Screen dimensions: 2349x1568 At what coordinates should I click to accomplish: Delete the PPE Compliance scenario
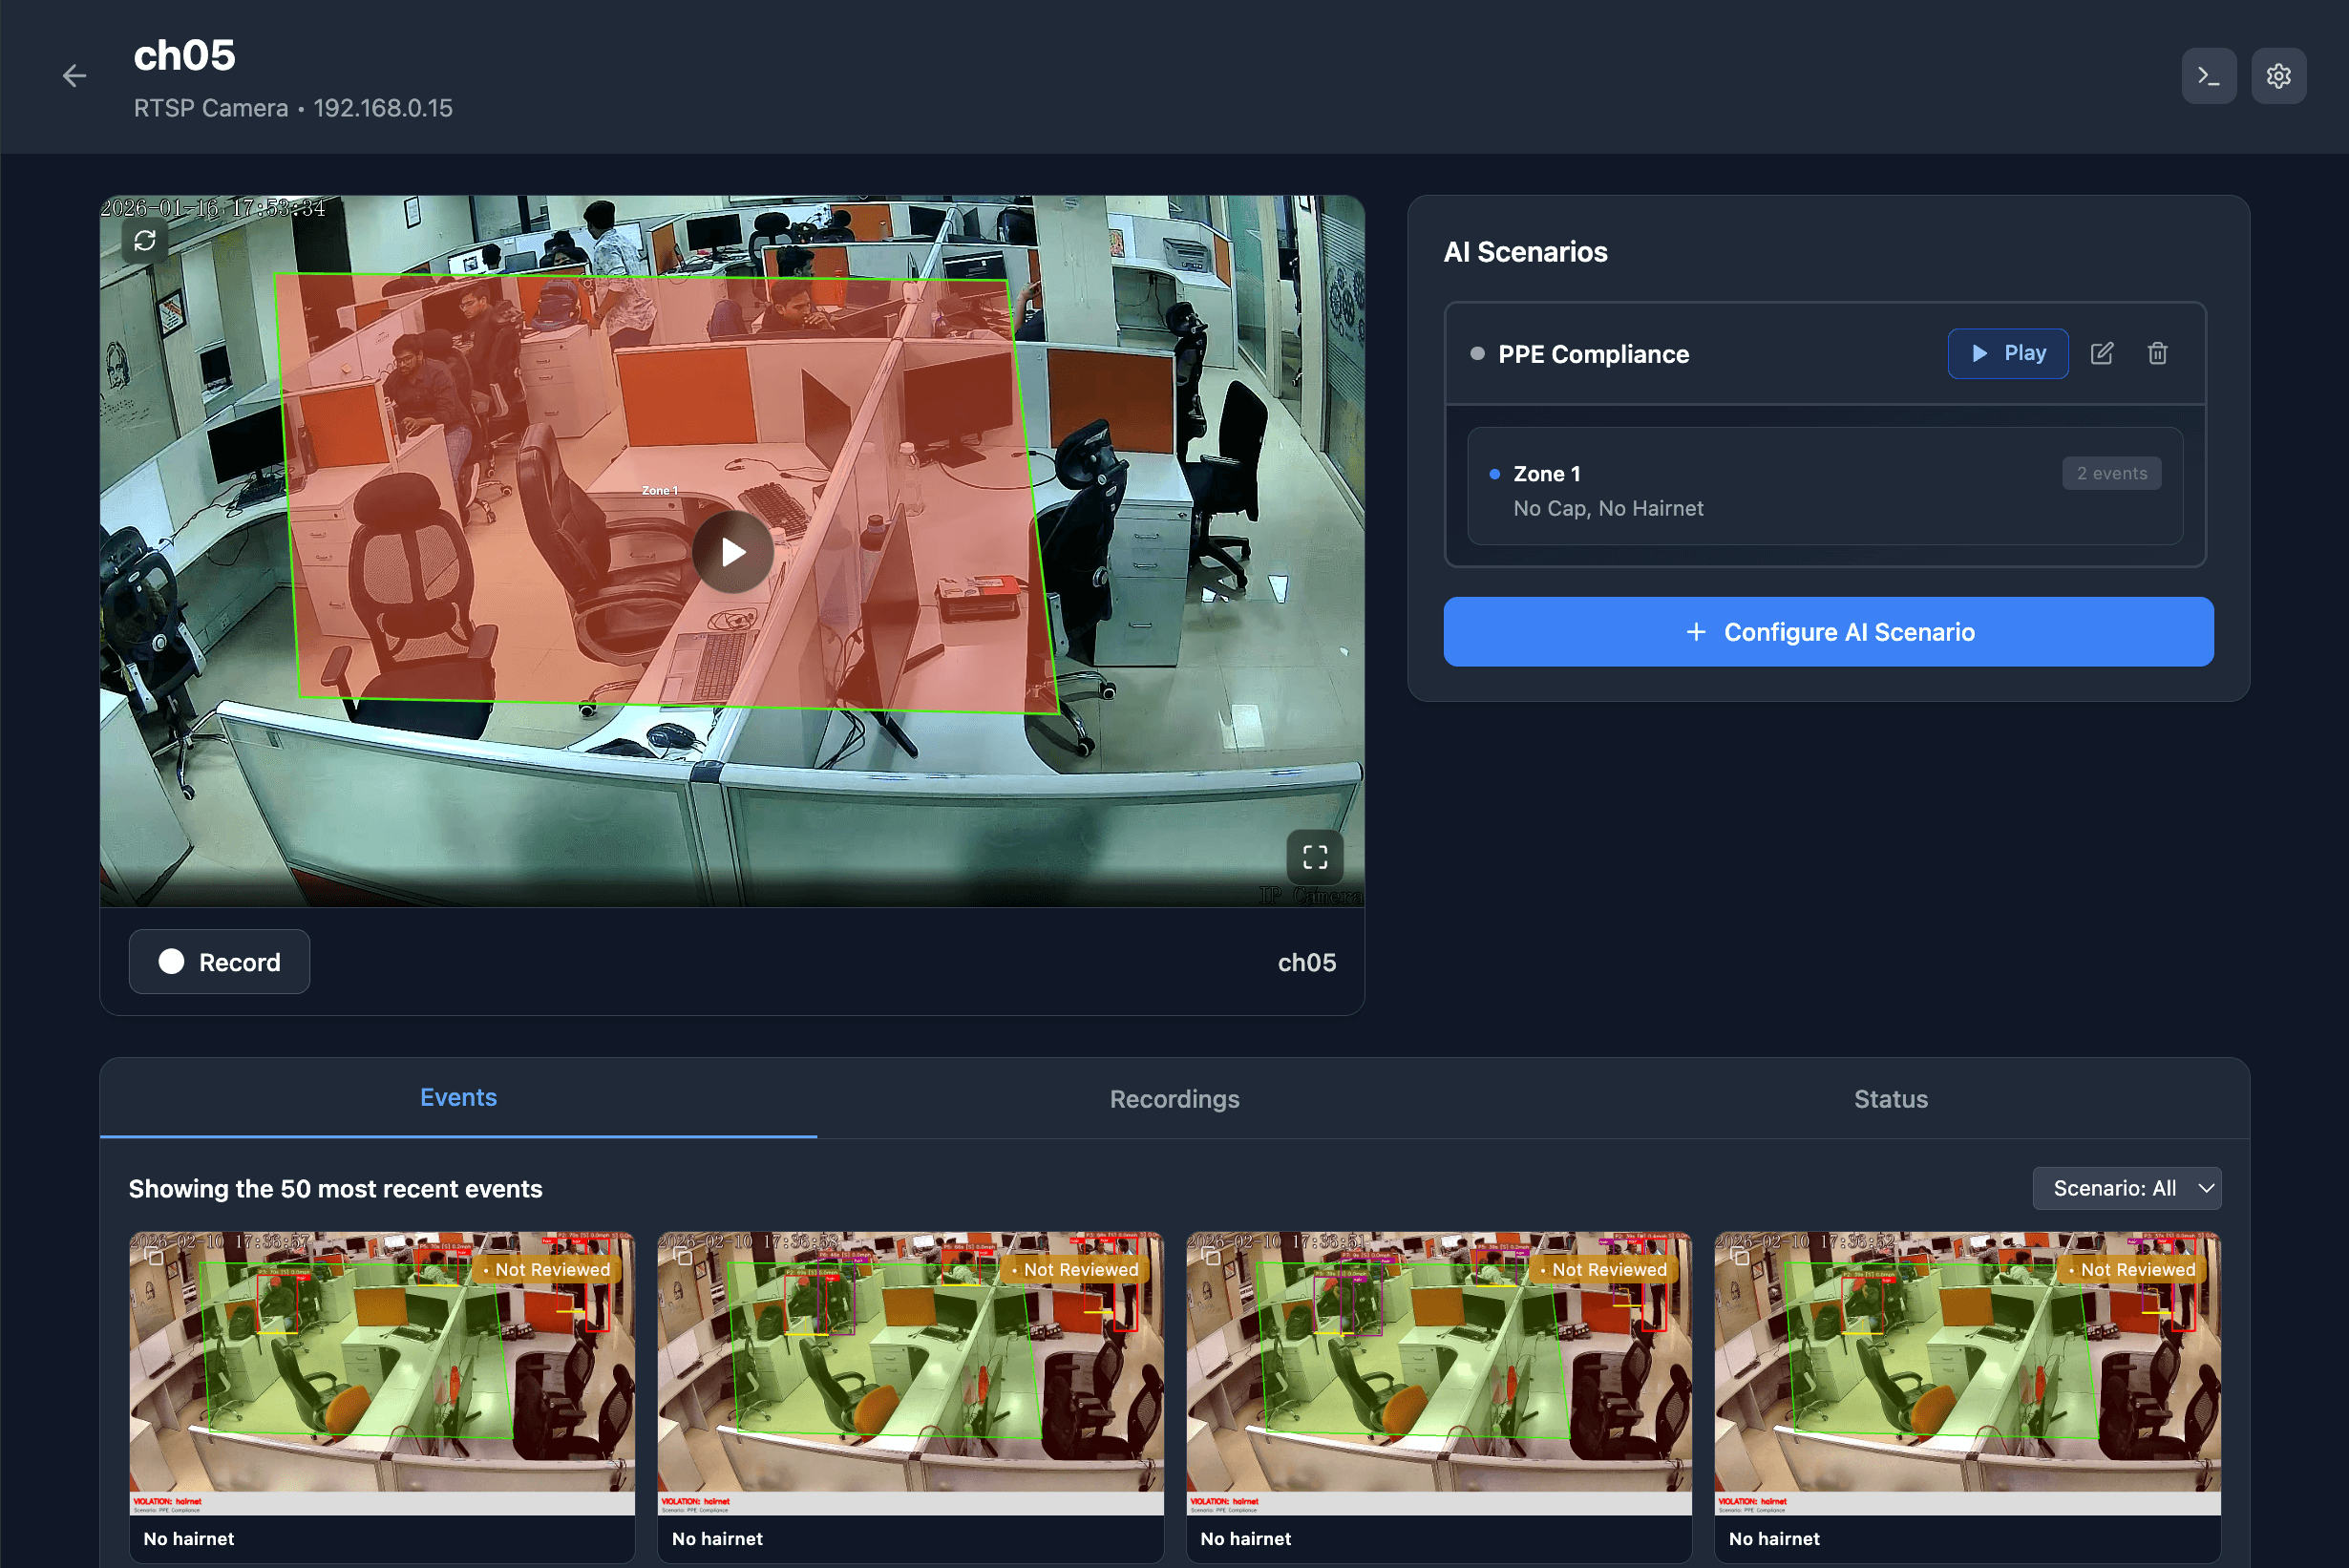pyautogui.click(x=2157, y=353)
